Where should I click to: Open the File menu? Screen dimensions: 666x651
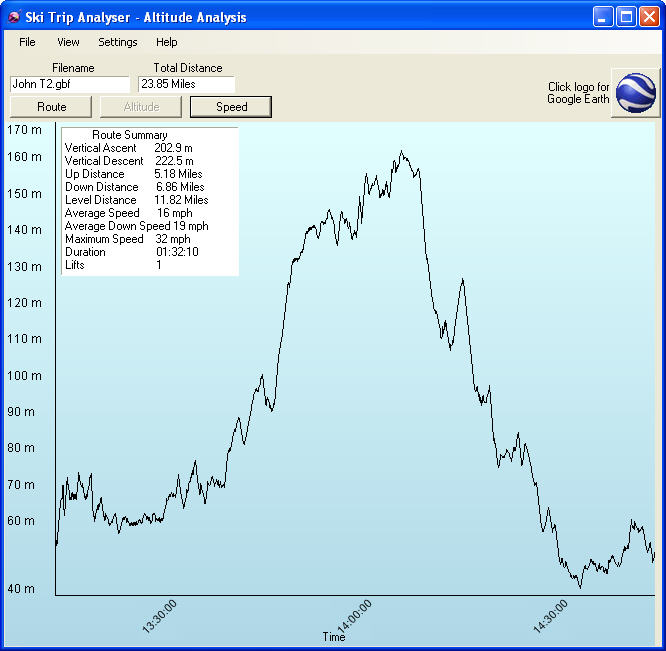[x=27, y=42]
